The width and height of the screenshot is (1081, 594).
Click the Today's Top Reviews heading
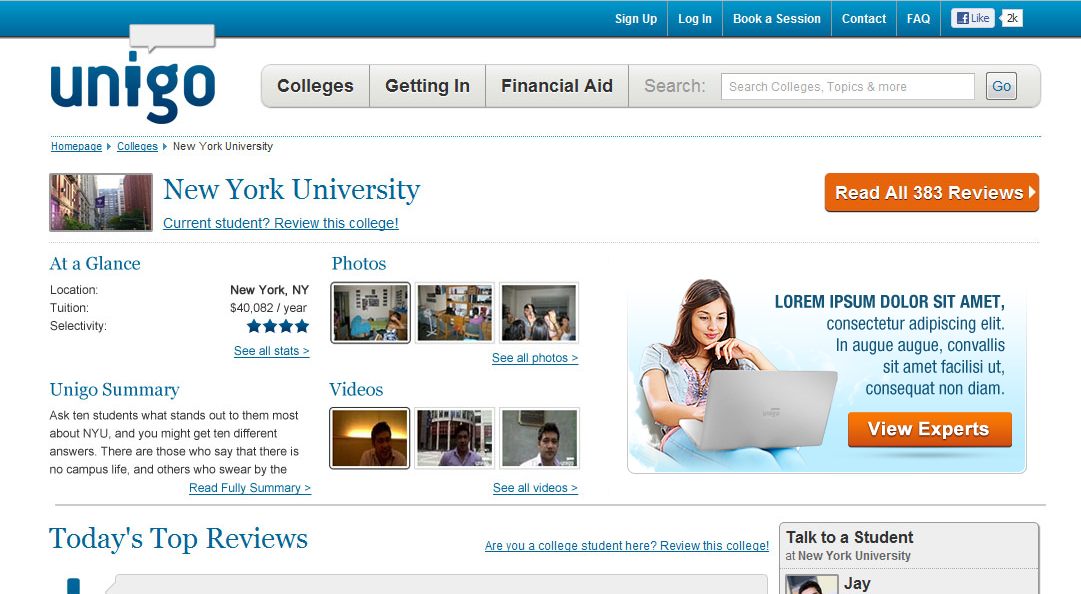(x=179, y=539)
